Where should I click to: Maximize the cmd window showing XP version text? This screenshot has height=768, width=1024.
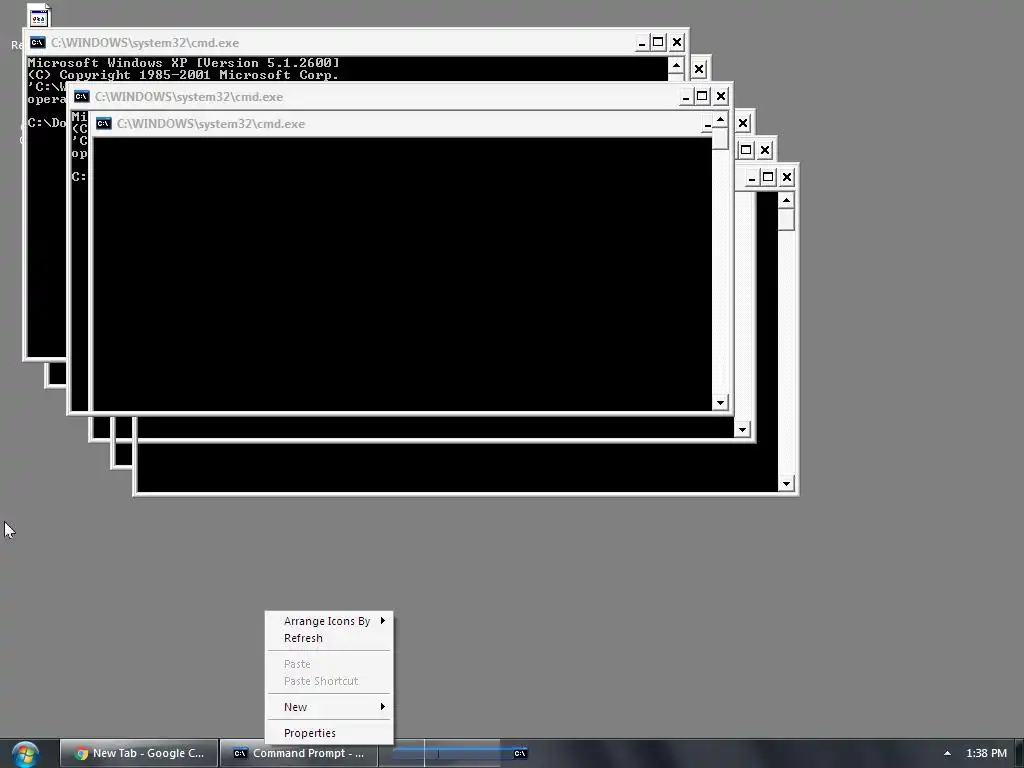(x=658, y=43)
